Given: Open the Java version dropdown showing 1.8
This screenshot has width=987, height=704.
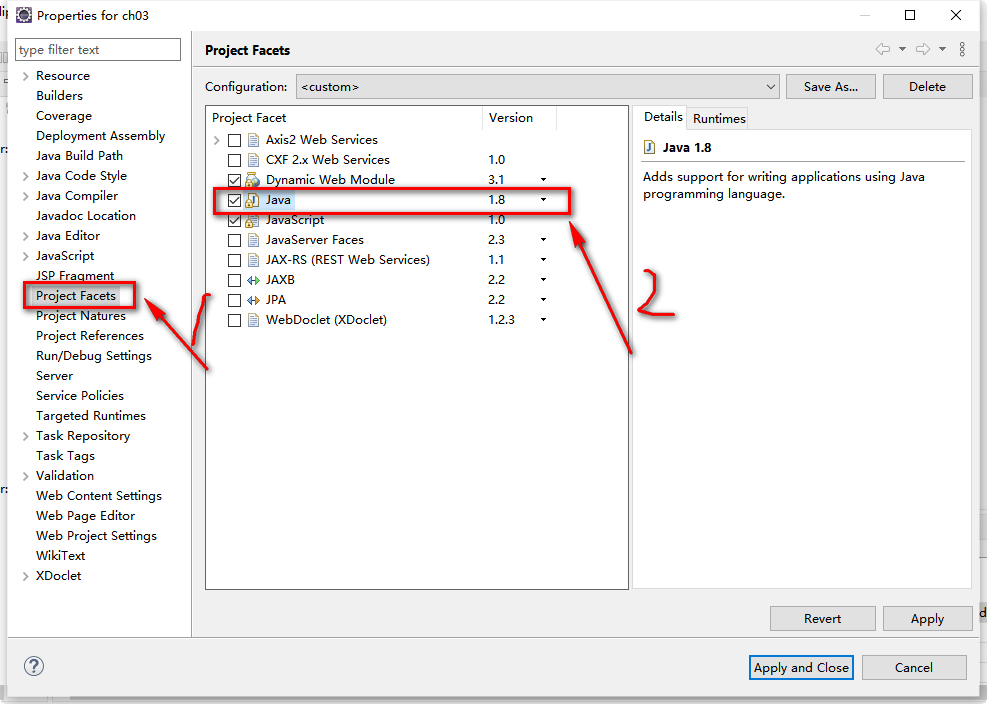Looking at the screenshot, I should pyautogui.click(x=542, y=200).
